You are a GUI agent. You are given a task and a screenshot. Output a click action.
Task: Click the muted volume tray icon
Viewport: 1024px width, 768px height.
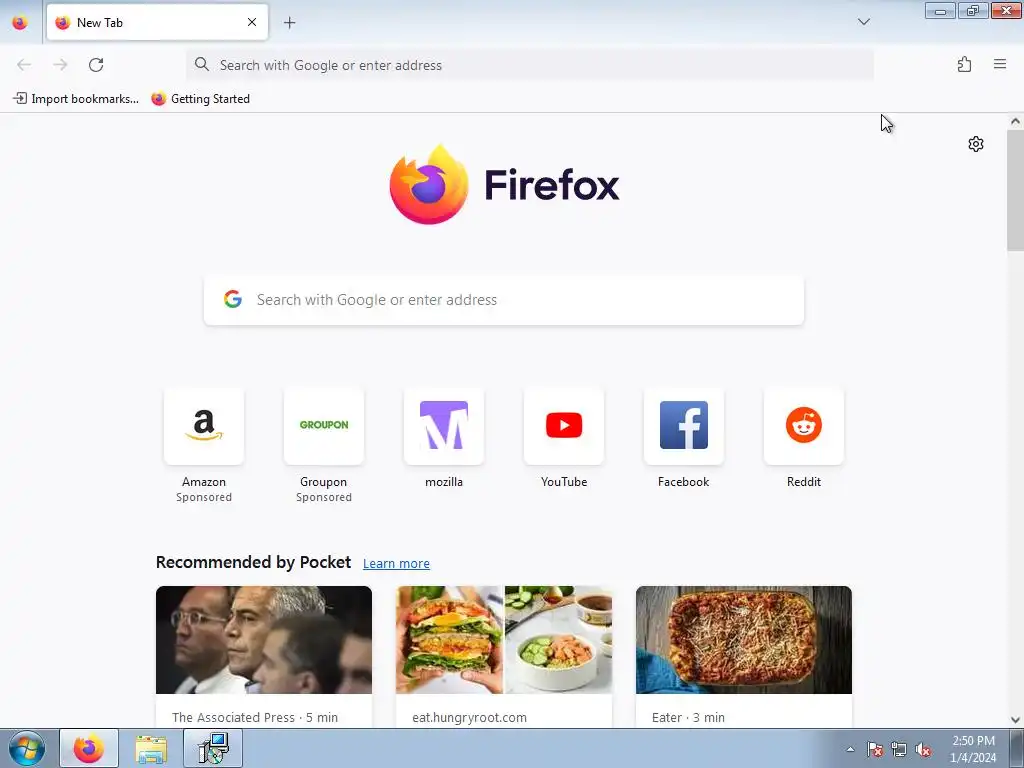923,749
